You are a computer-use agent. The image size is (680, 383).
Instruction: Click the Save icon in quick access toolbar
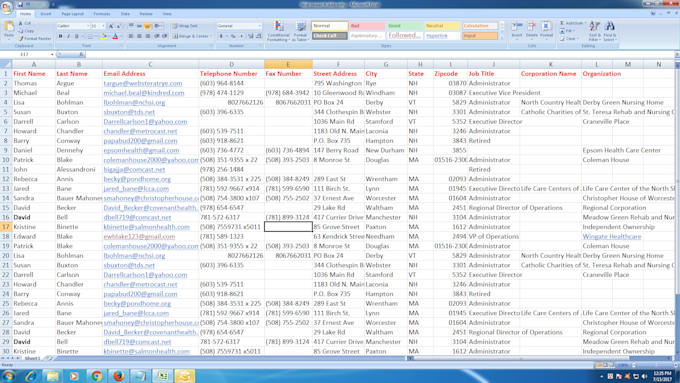20,4
